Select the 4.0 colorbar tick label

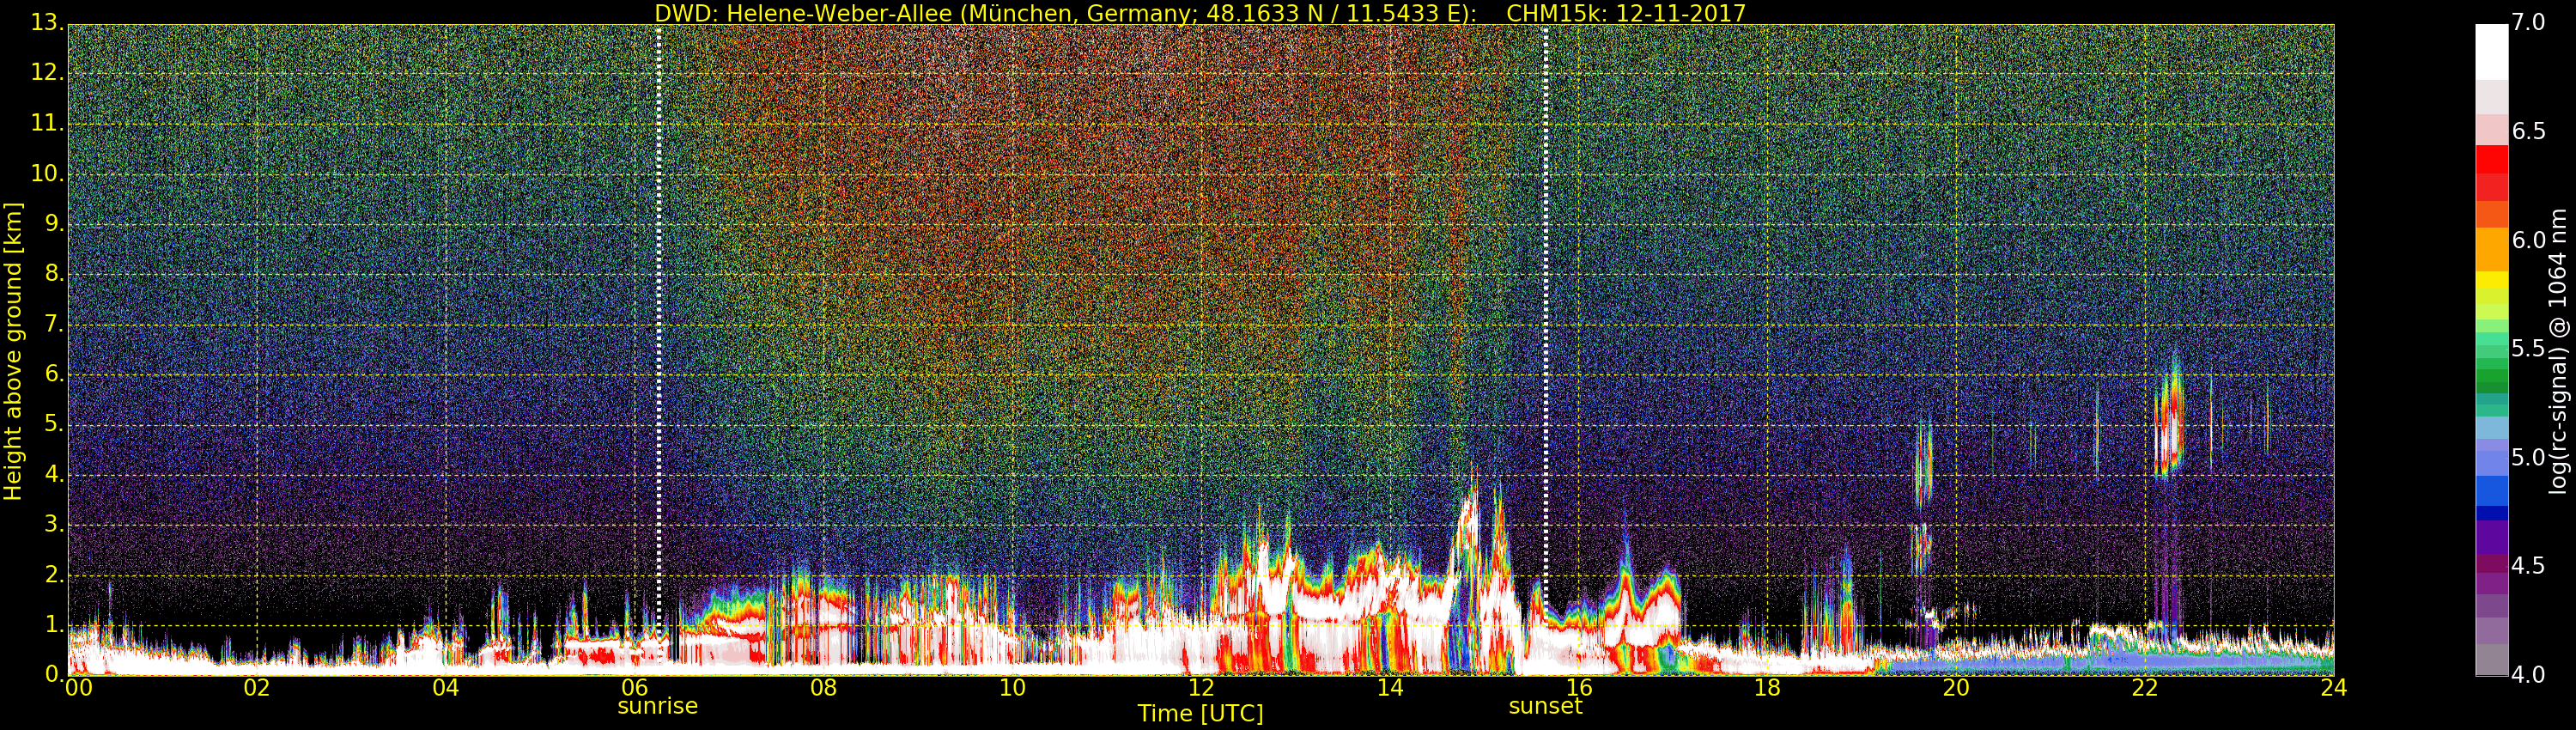2529,675
